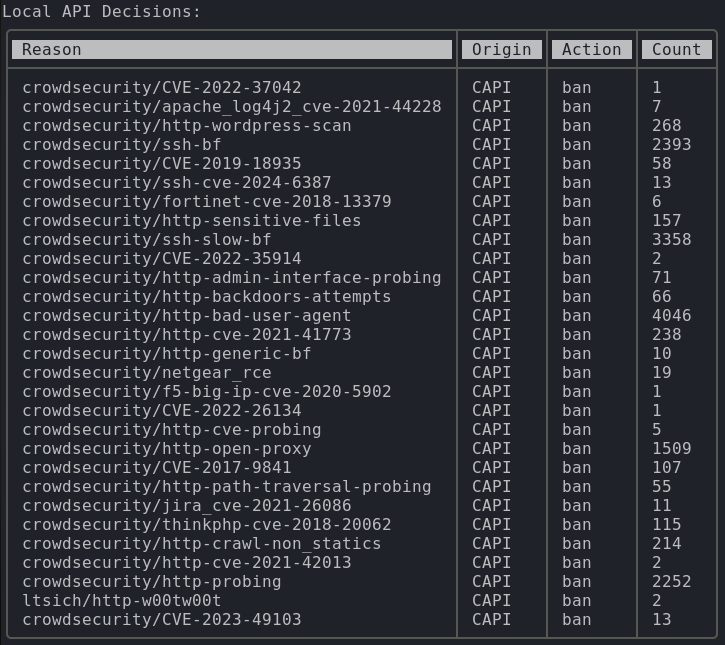
Task: Select the crowdsecurity/apache_log4j2_cve-2021-44228 reason
Action: 232,107
